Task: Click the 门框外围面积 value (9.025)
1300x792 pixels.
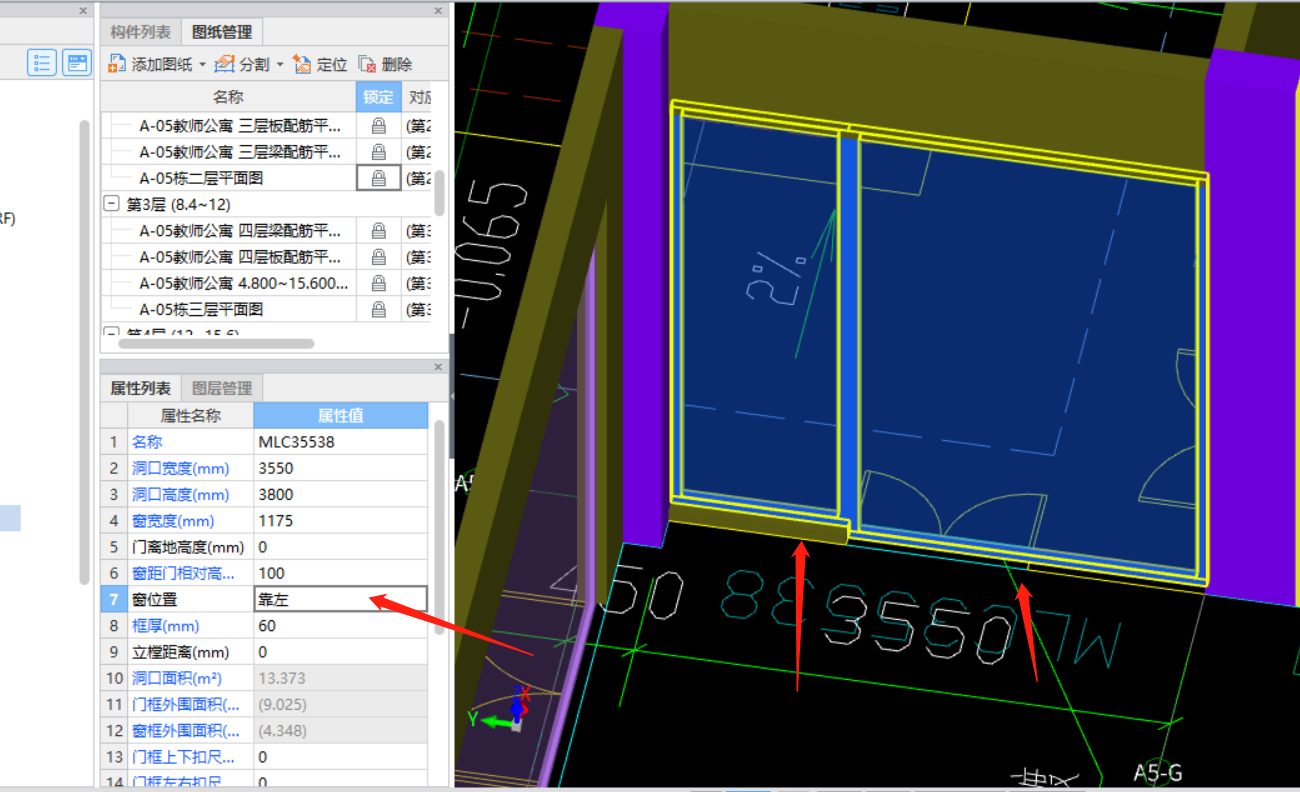Action: tap(341, 704)
